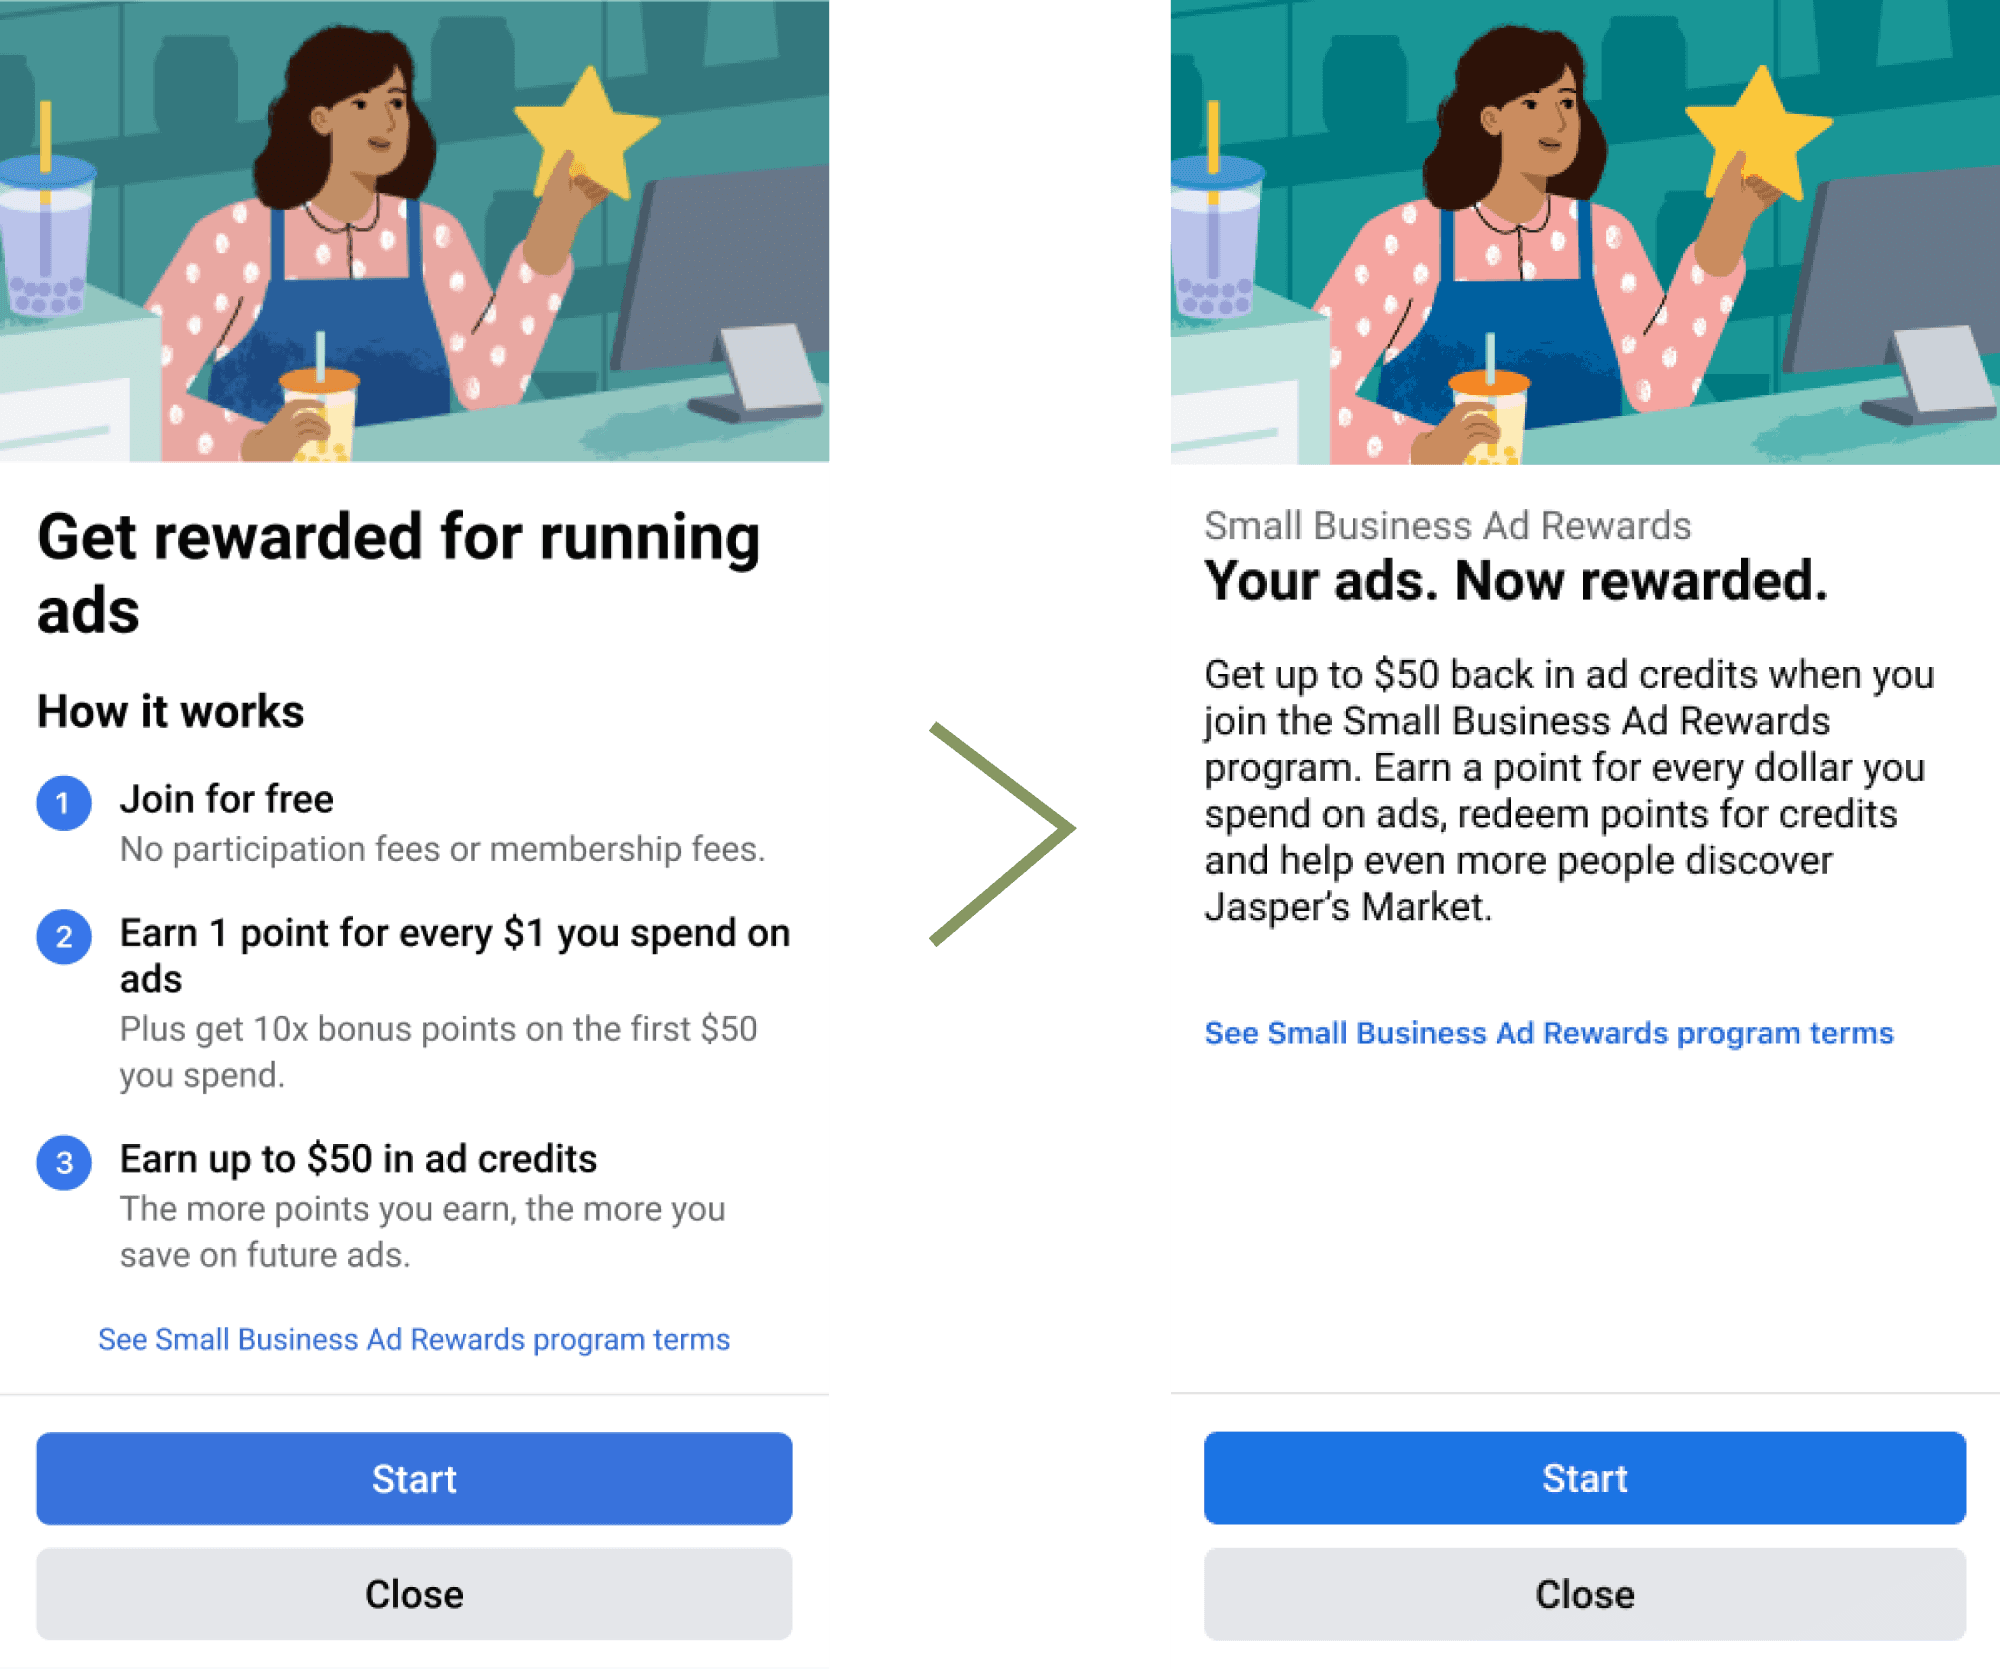2000x1669 pixels.
Task: Dismiss left panel with Close button
Action: 414,1594
